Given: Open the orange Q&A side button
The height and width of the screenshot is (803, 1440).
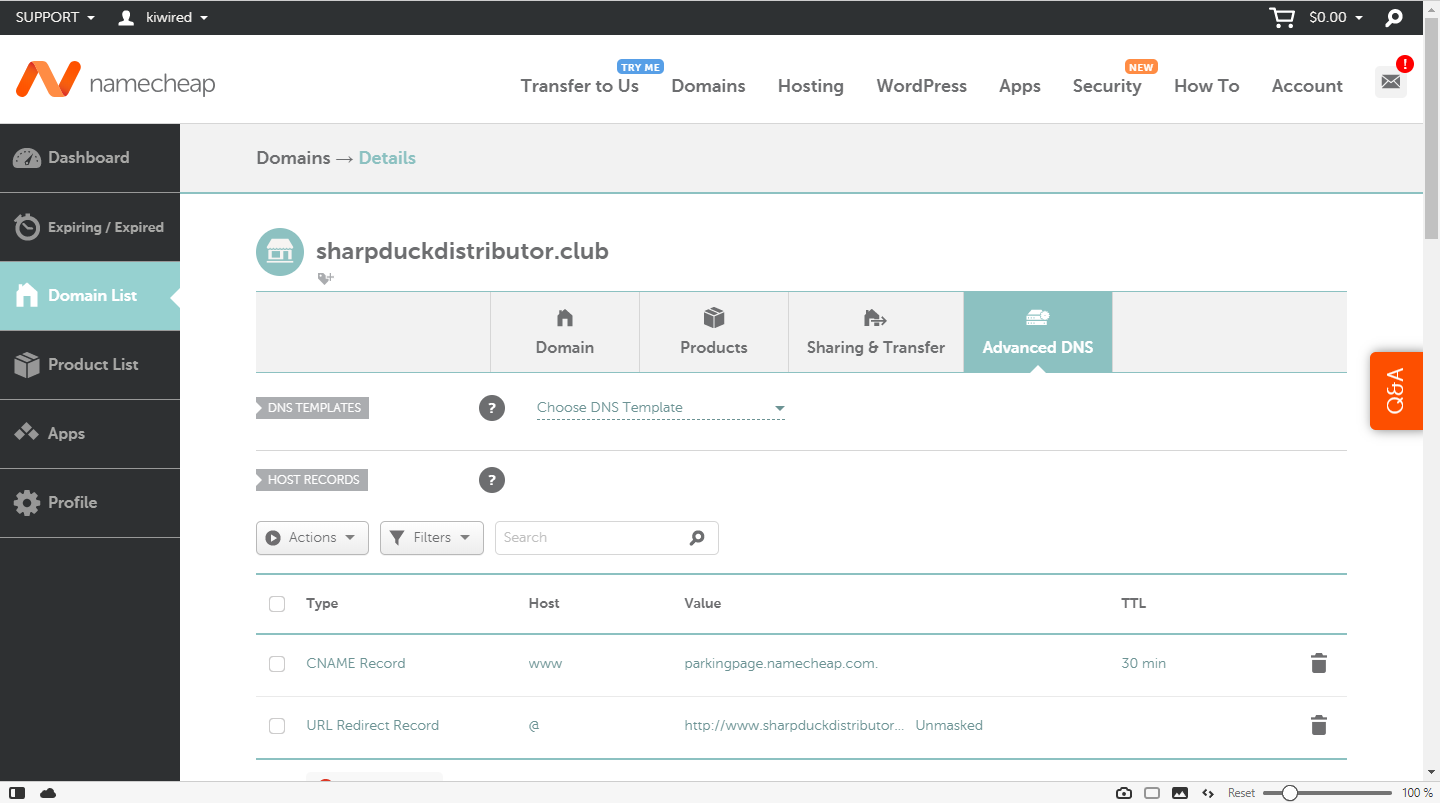Looking at the screenshot, I should [1396, 391].
